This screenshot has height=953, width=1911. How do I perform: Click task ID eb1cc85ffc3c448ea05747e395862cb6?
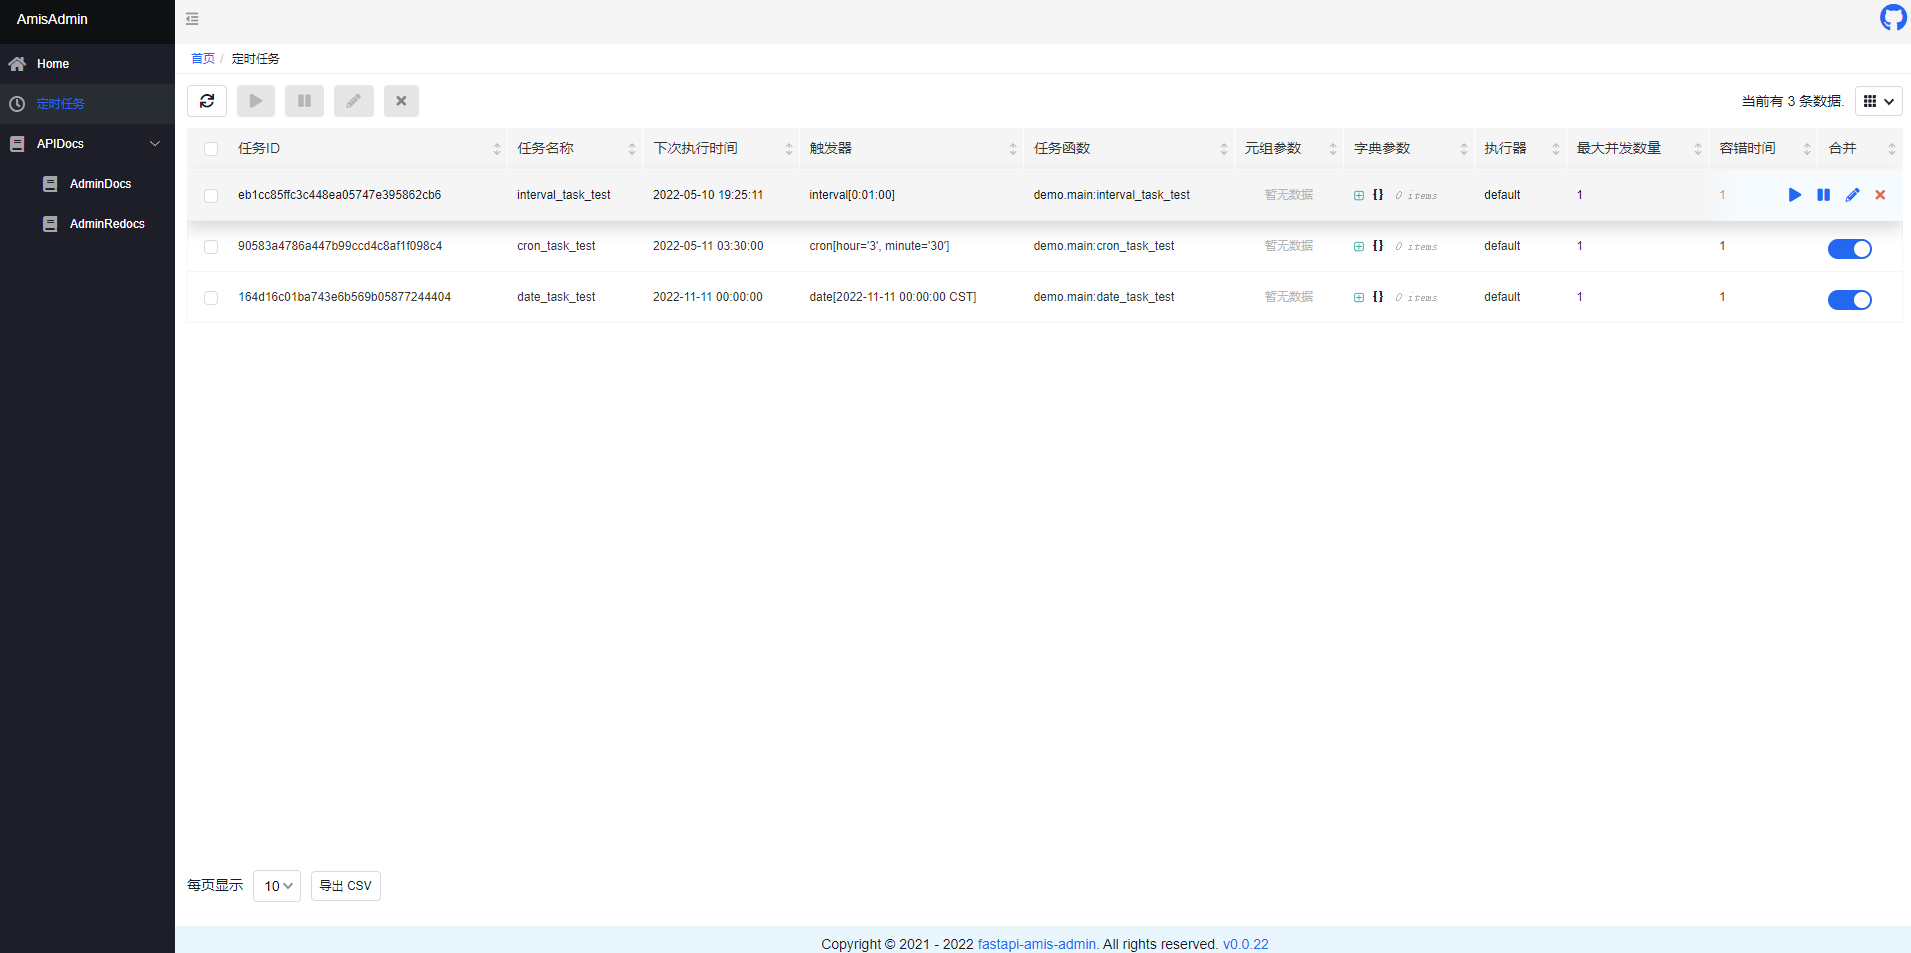tap(339, 195)
